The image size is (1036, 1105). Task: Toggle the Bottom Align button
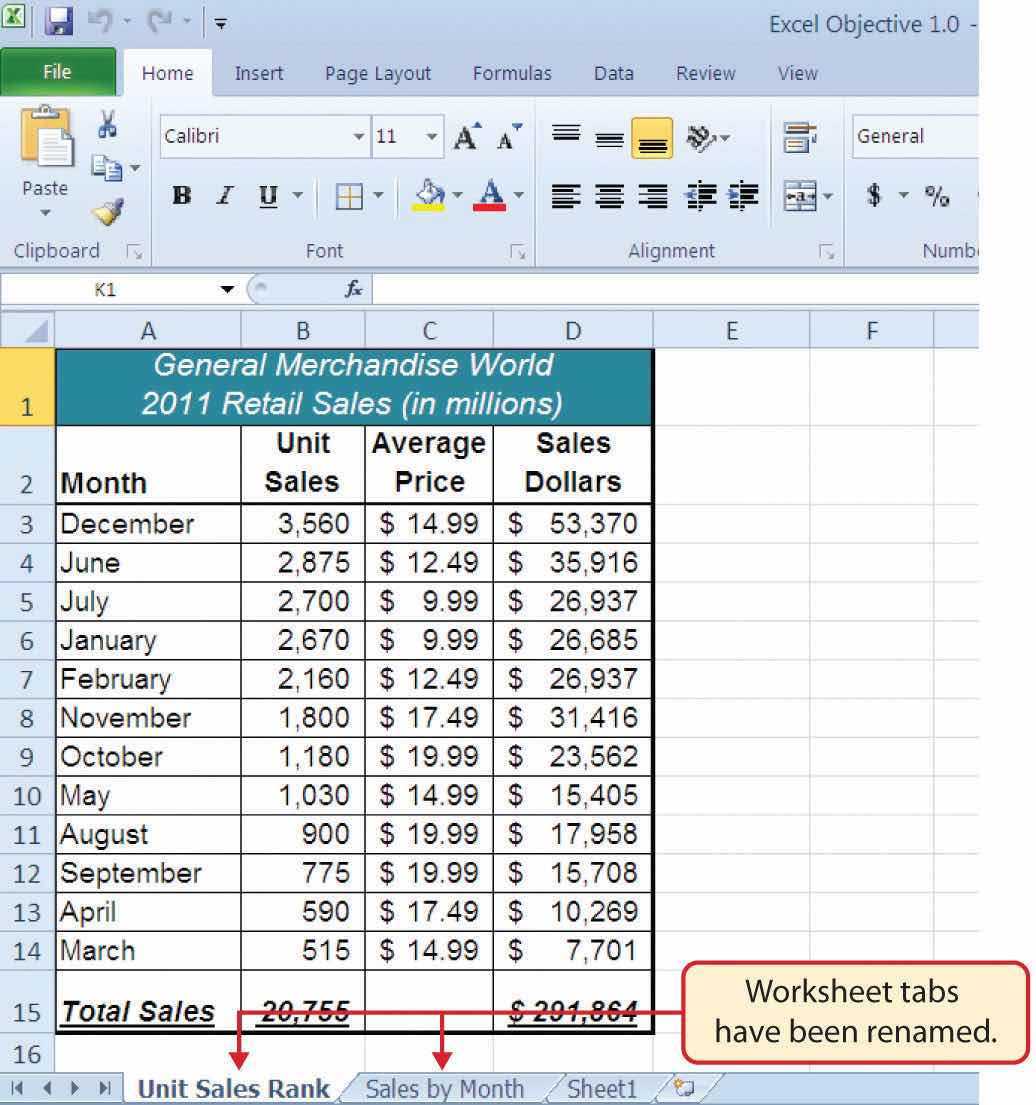[x=652, y=138]
